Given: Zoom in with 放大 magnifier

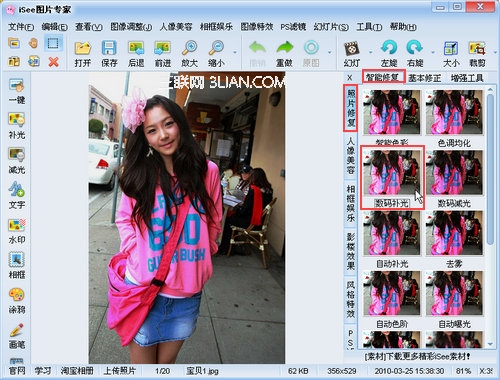Looking at the screenshot, I should [x=189, y=54].
